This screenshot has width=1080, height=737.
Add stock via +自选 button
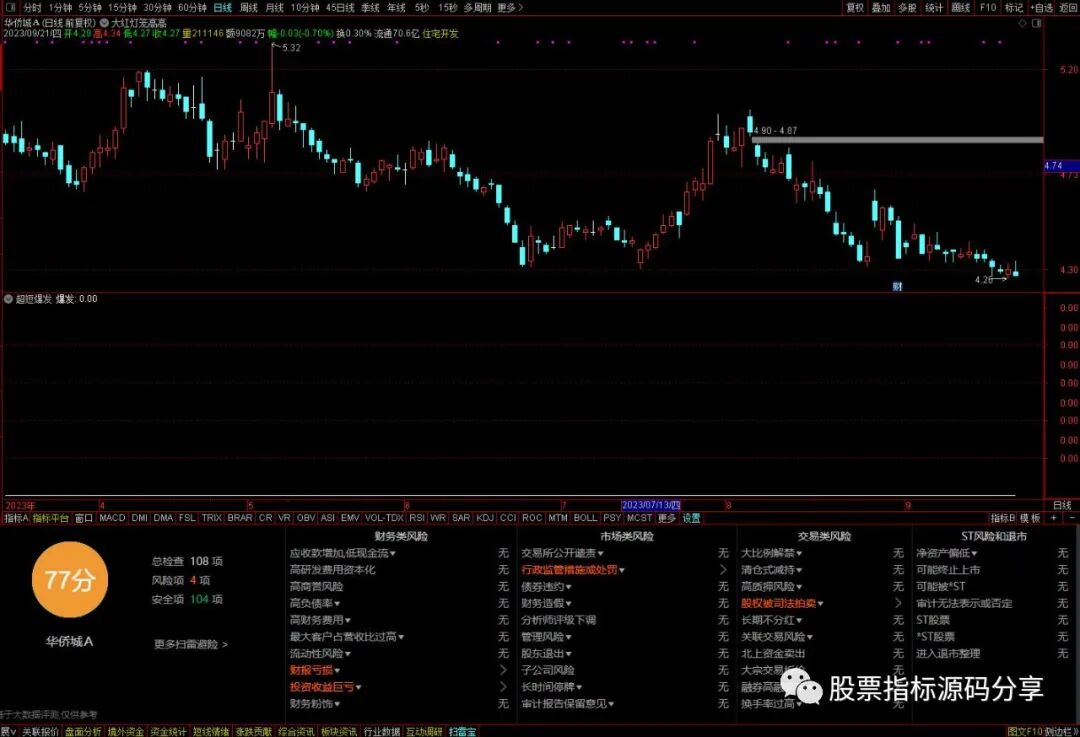click(1041, 8)
